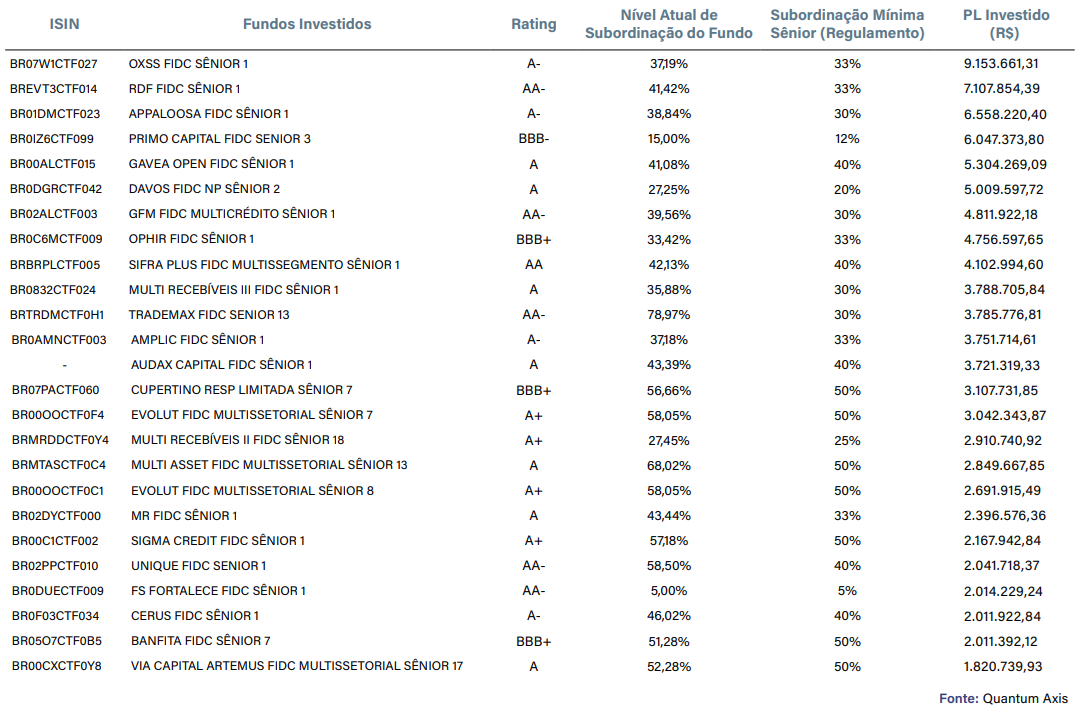The image size is (1081, 712).
Task: Select the Rating column header
Action: point(533,24)
